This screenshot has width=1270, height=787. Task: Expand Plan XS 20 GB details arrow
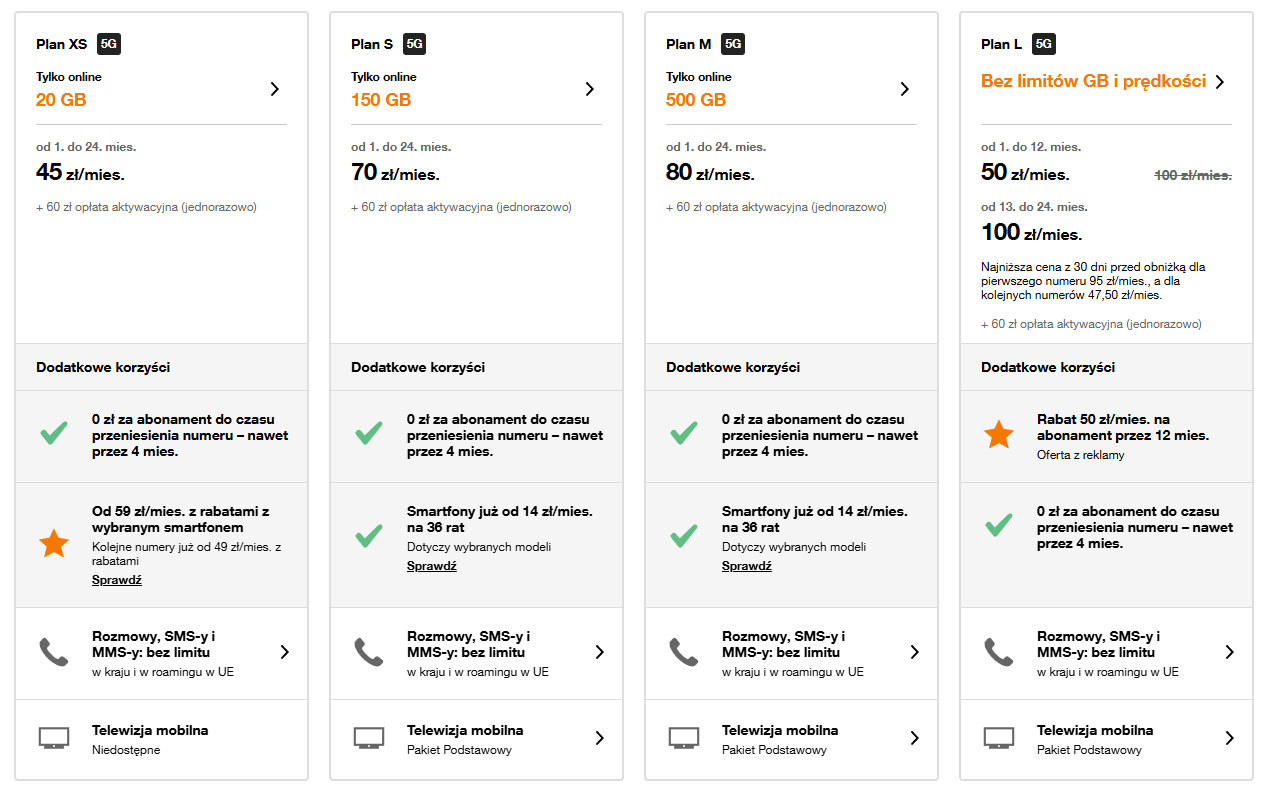click(275, 89)
